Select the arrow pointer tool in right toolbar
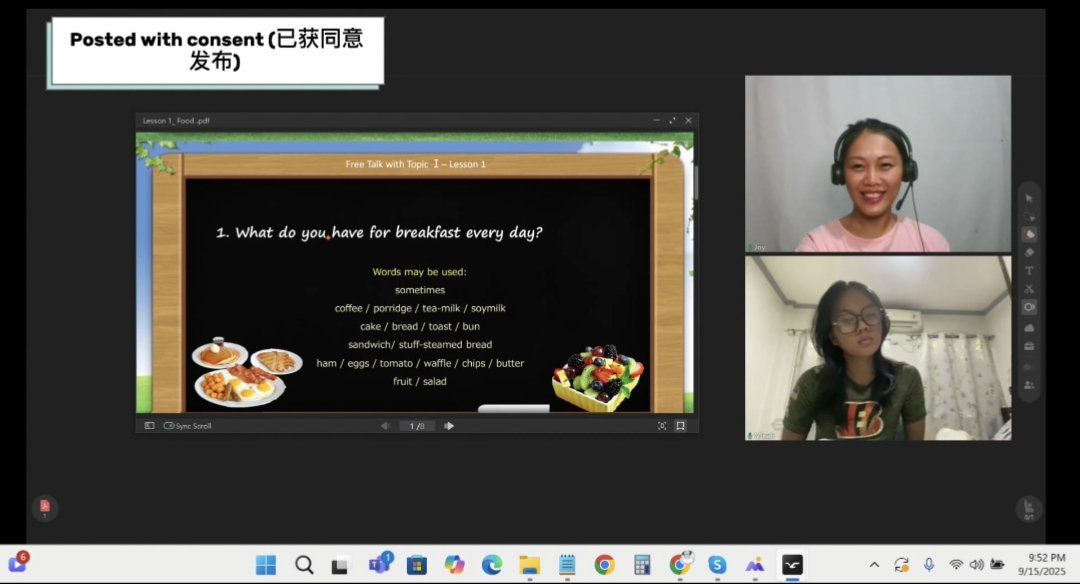Screen dimensions: 1080x584 [x=1029, y=198]
